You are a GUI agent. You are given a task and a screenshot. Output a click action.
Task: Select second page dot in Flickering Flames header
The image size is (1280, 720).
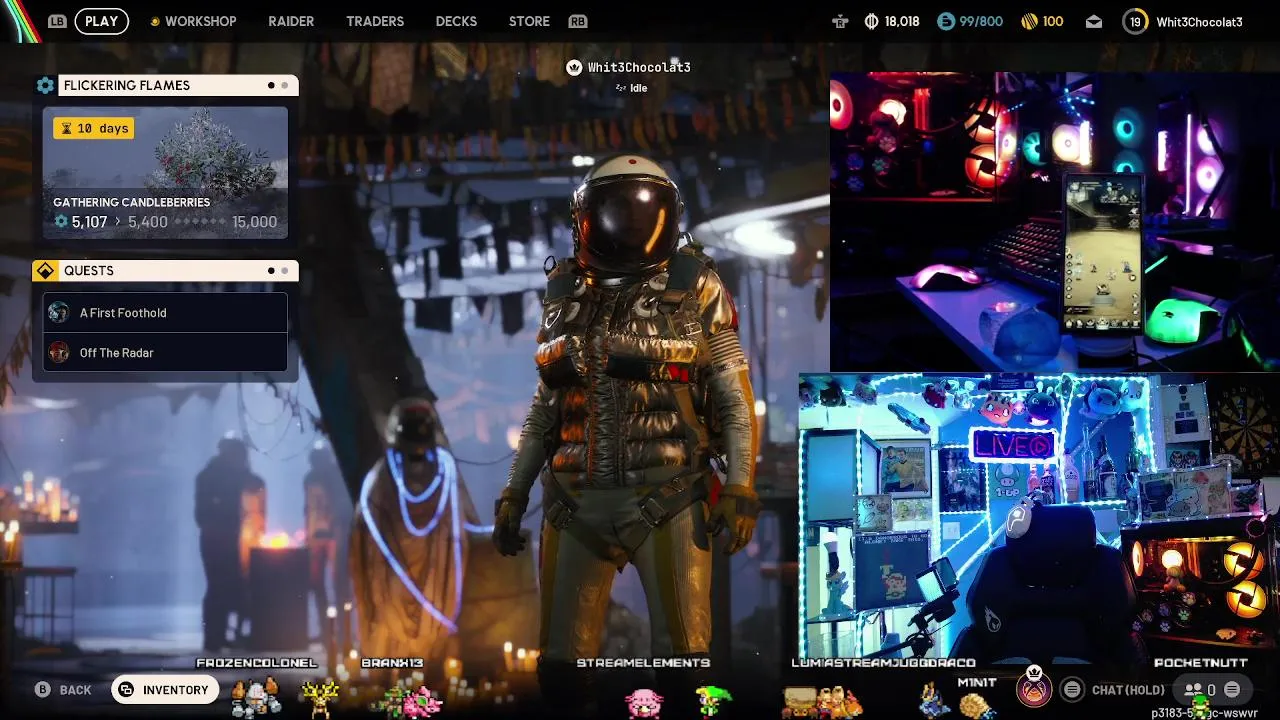[285, 85]
